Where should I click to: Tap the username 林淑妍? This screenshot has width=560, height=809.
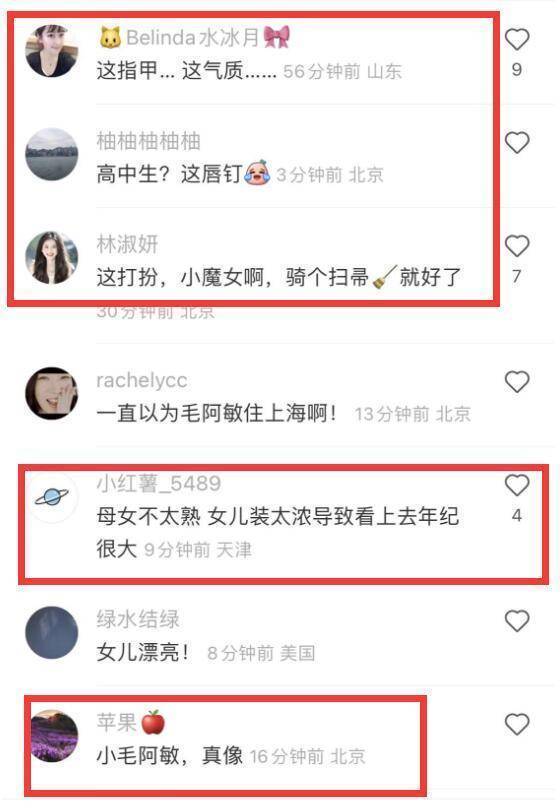(x=127, y=244)
